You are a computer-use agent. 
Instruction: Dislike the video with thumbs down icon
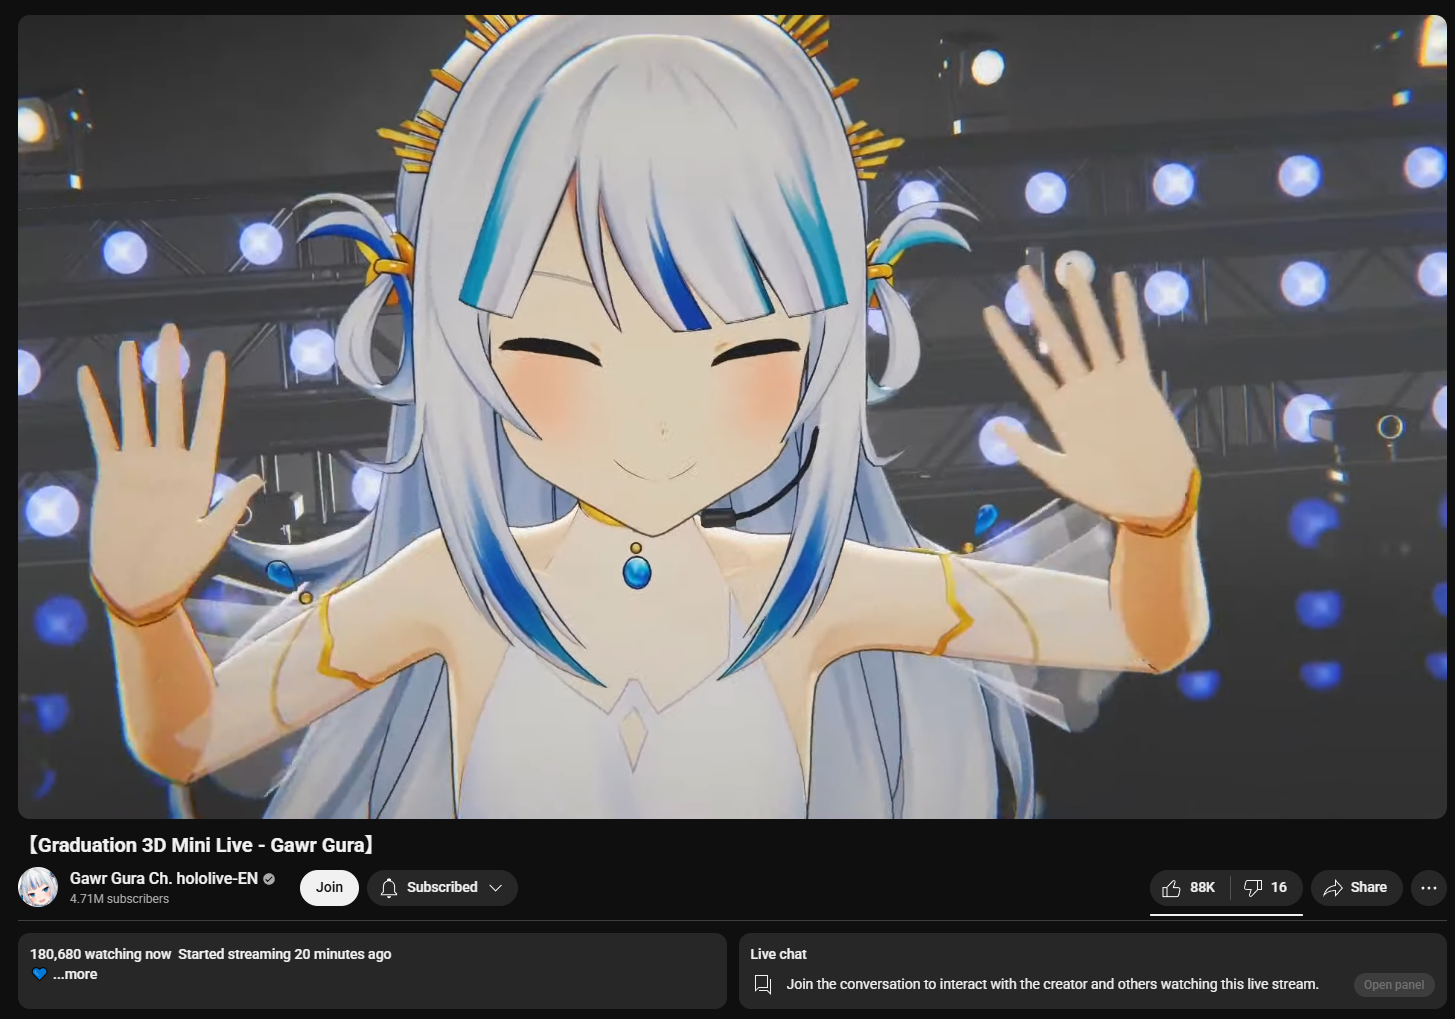point(1252,888)
